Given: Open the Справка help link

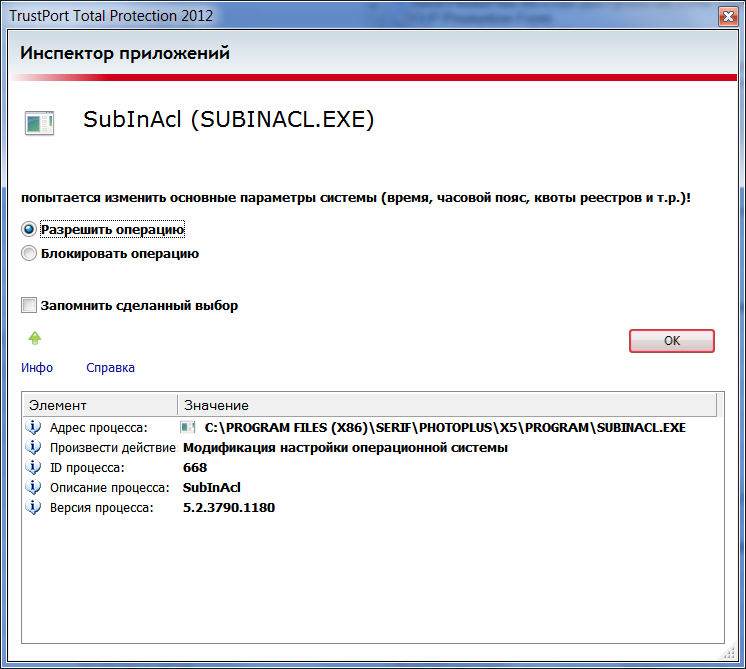Looking at the screenshot, I should click(110, 367).
